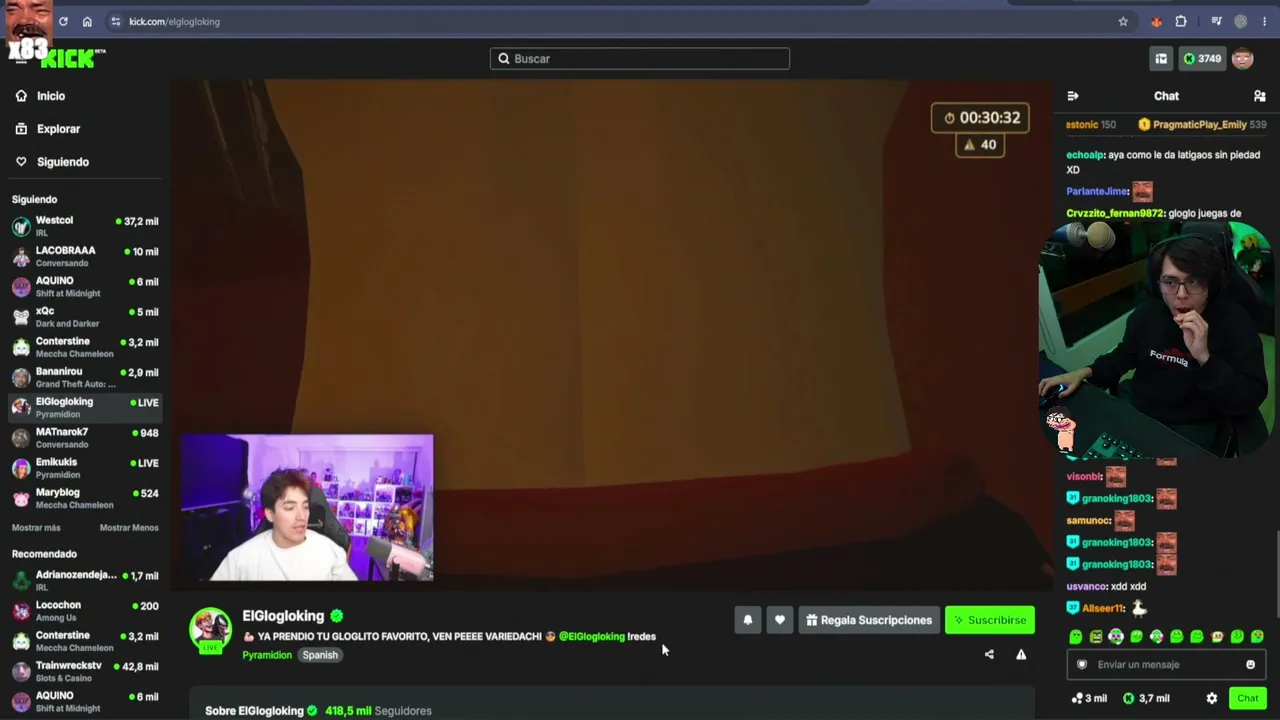Insert the angry green square emote
The image size is (1280, 720).
(1096, 637)
